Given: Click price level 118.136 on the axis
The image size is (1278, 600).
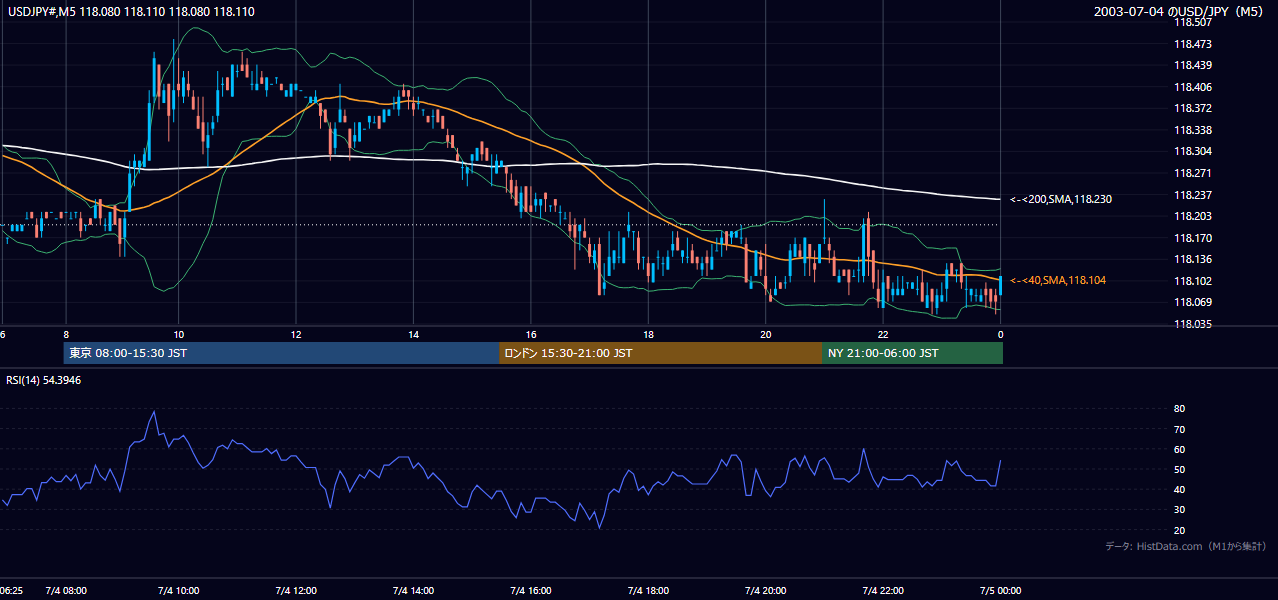Looking at the screenshot, I should (1193, 259).
